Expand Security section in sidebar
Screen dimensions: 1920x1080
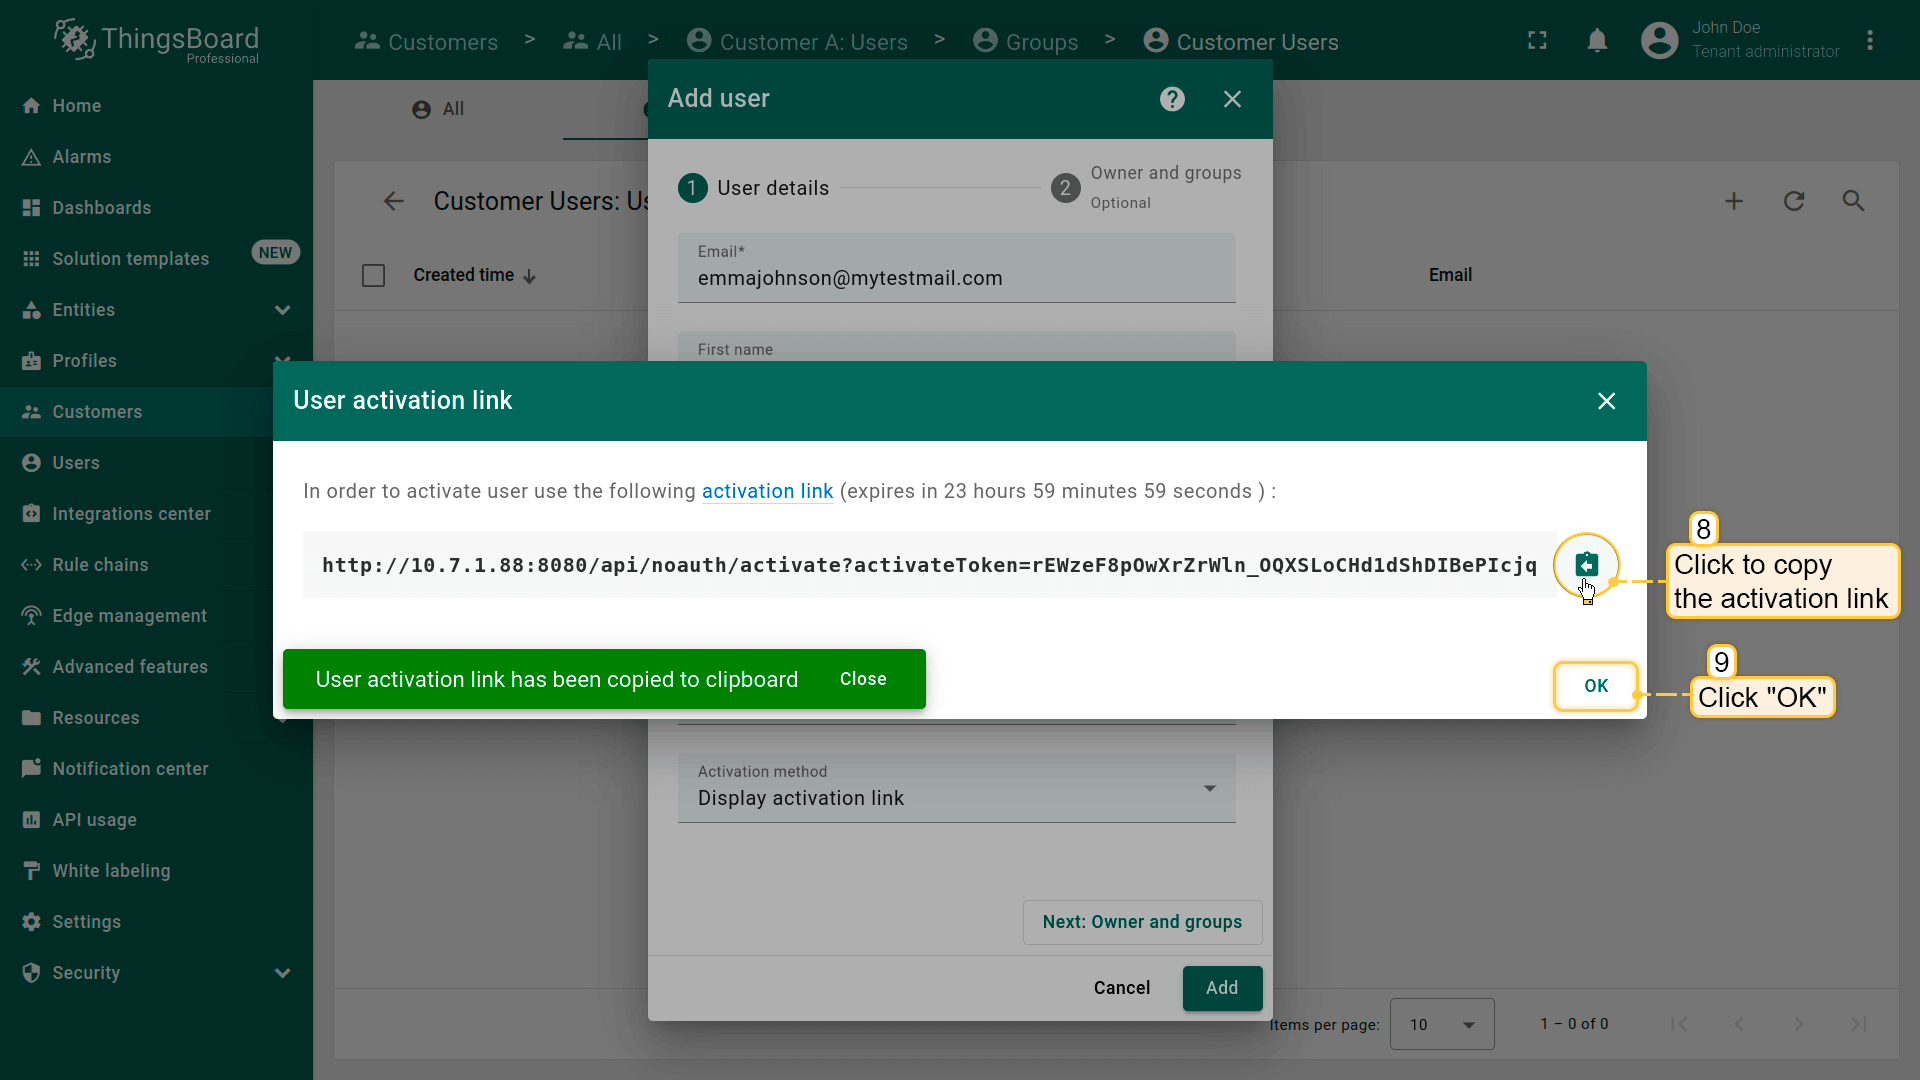[282, 973]
